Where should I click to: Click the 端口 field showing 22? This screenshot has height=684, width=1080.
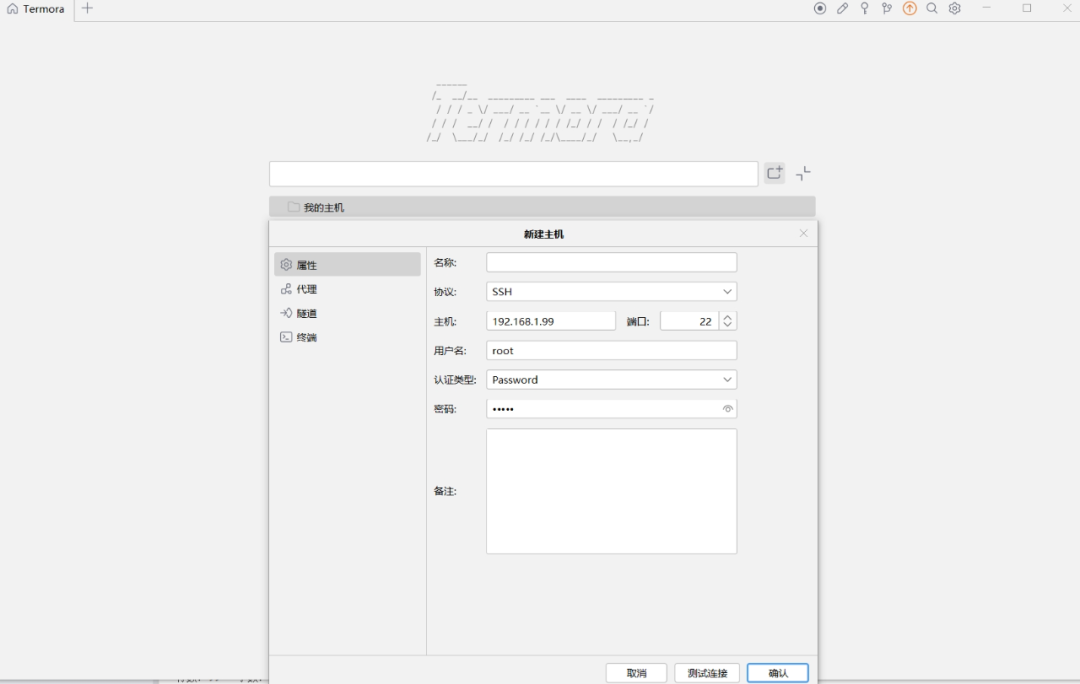689,321
